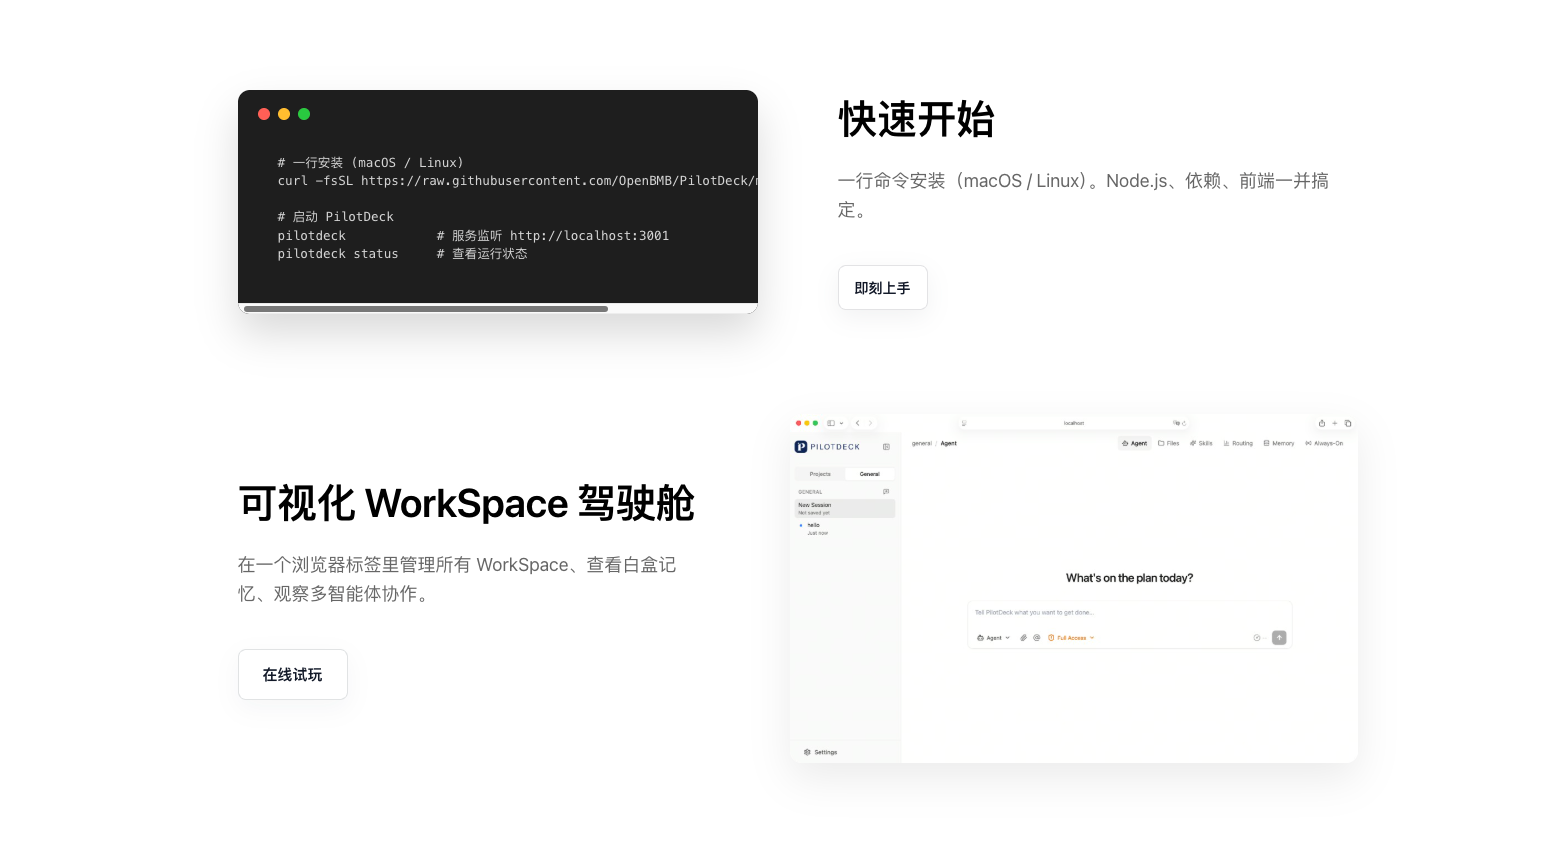Open the Routing tab
Image resolution: width=1559 pixels, height=843 pixels.
tap(1238, 443)
